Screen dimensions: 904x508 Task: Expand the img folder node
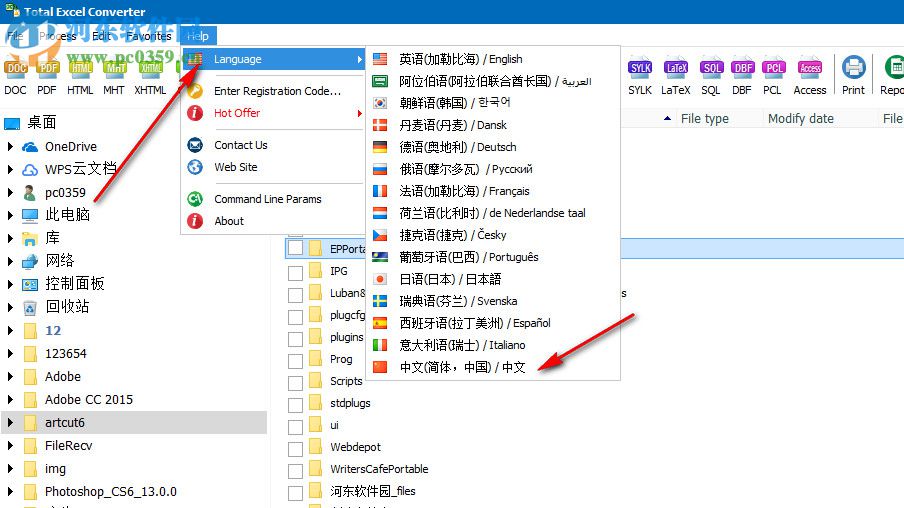10,469
